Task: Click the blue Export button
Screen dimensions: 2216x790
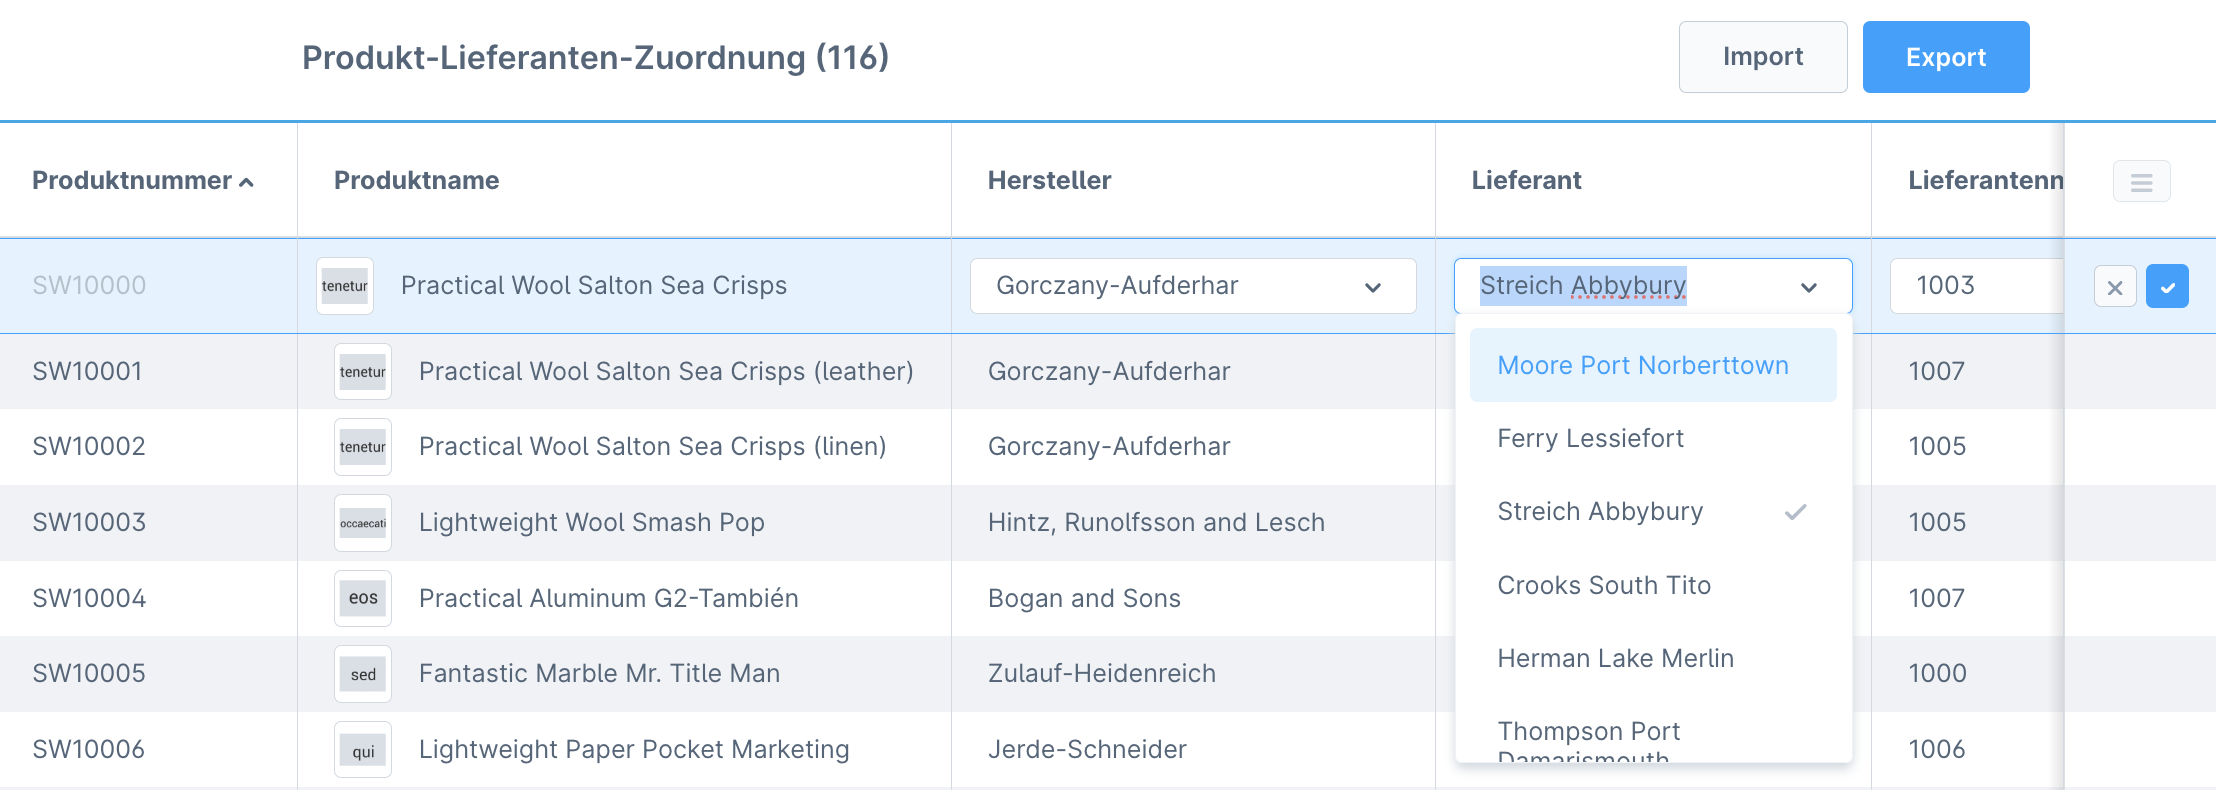Action: point(1945,57)
